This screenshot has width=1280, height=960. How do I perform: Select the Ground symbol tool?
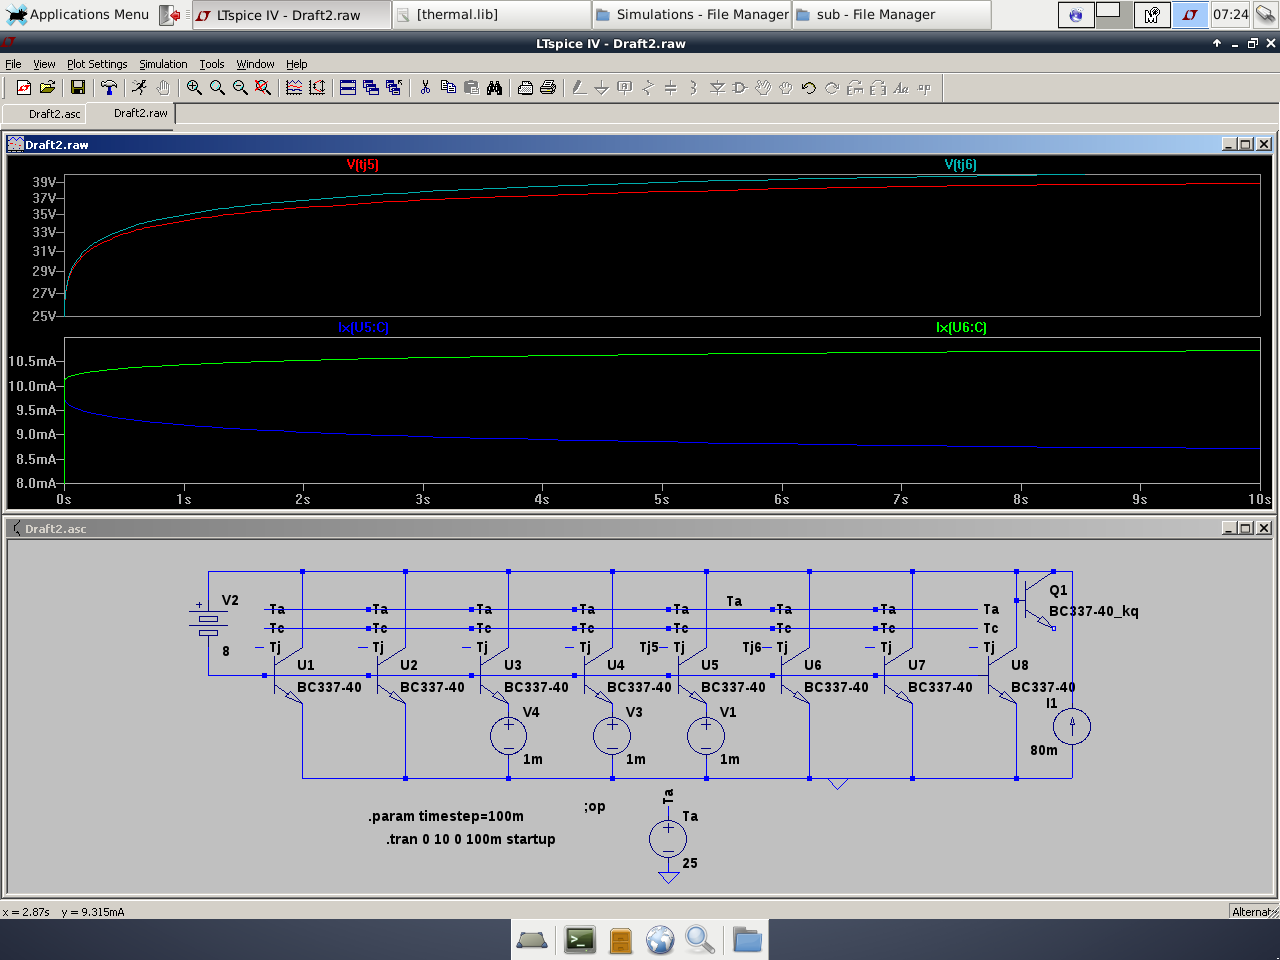(602, 88)
